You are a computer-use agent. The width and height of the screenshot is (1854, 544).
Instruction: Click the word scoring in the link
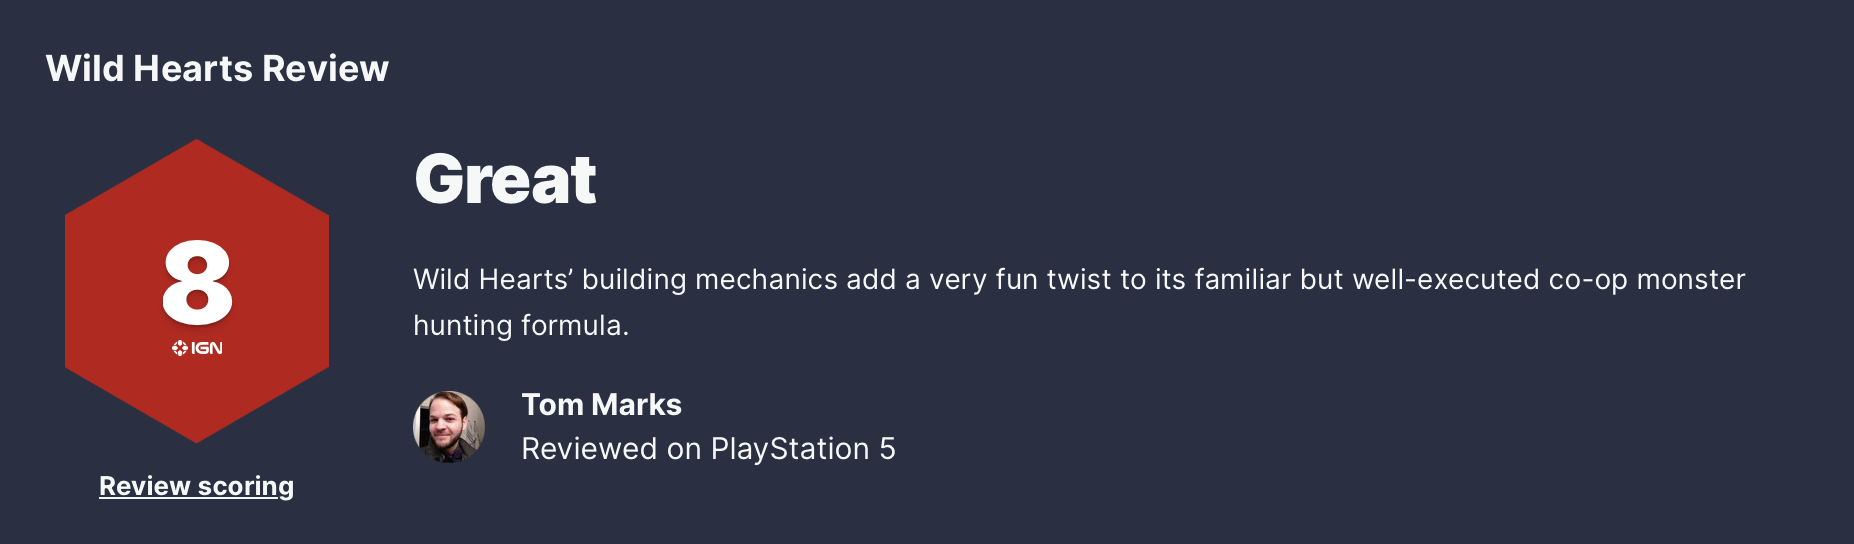246,486
